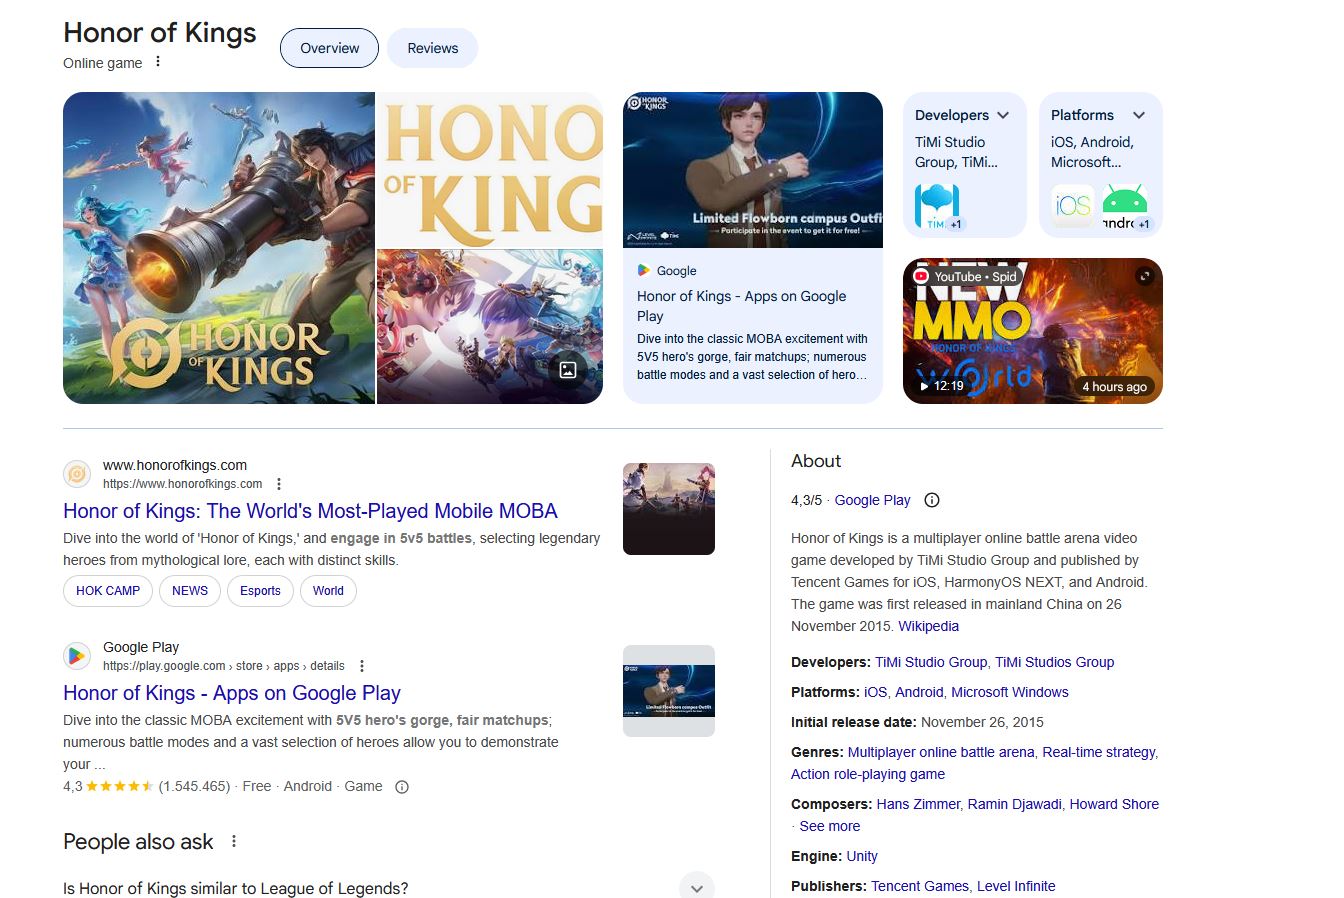Click See more under Composers
The height and width of the screenshot is (898, 1344).
click(x=830, y=826)
